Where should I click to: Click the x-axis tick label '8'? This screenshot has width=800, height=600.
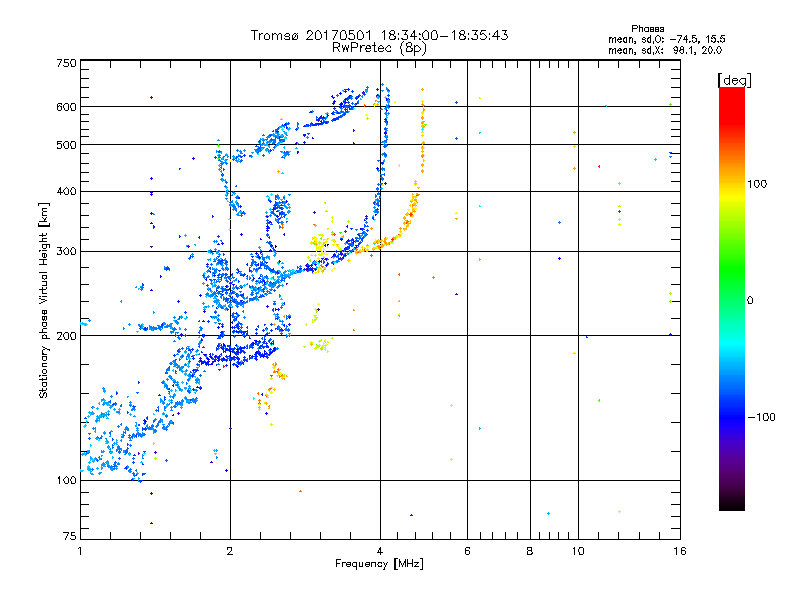pos(530,551)
